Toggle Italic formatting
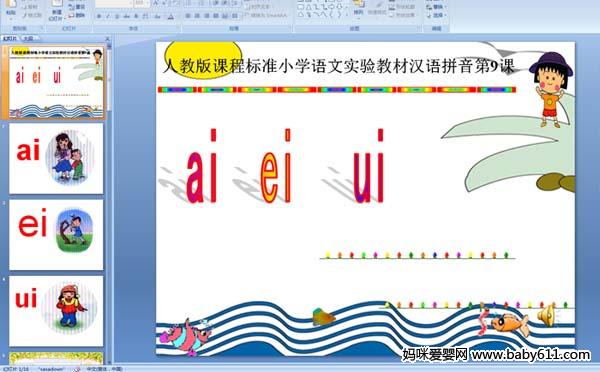Image resolution: width=600 pixels, height=372 pixels. [108, 16]
